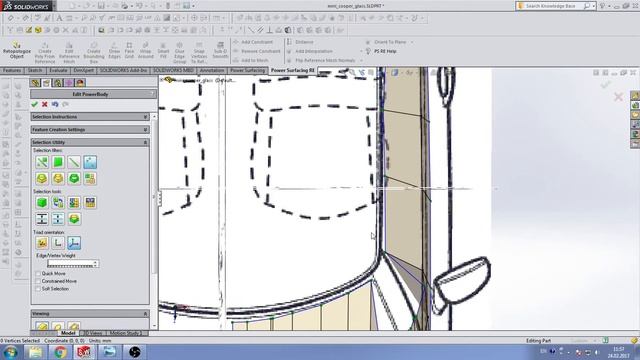Screen dimensions: 640x360
Task: Expand the Feature Creation Settings section
Action: point(90,129)
